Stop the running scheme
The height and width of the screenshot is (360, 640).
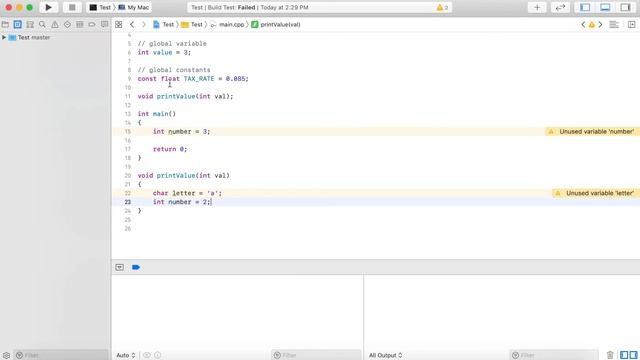point(72,7)
